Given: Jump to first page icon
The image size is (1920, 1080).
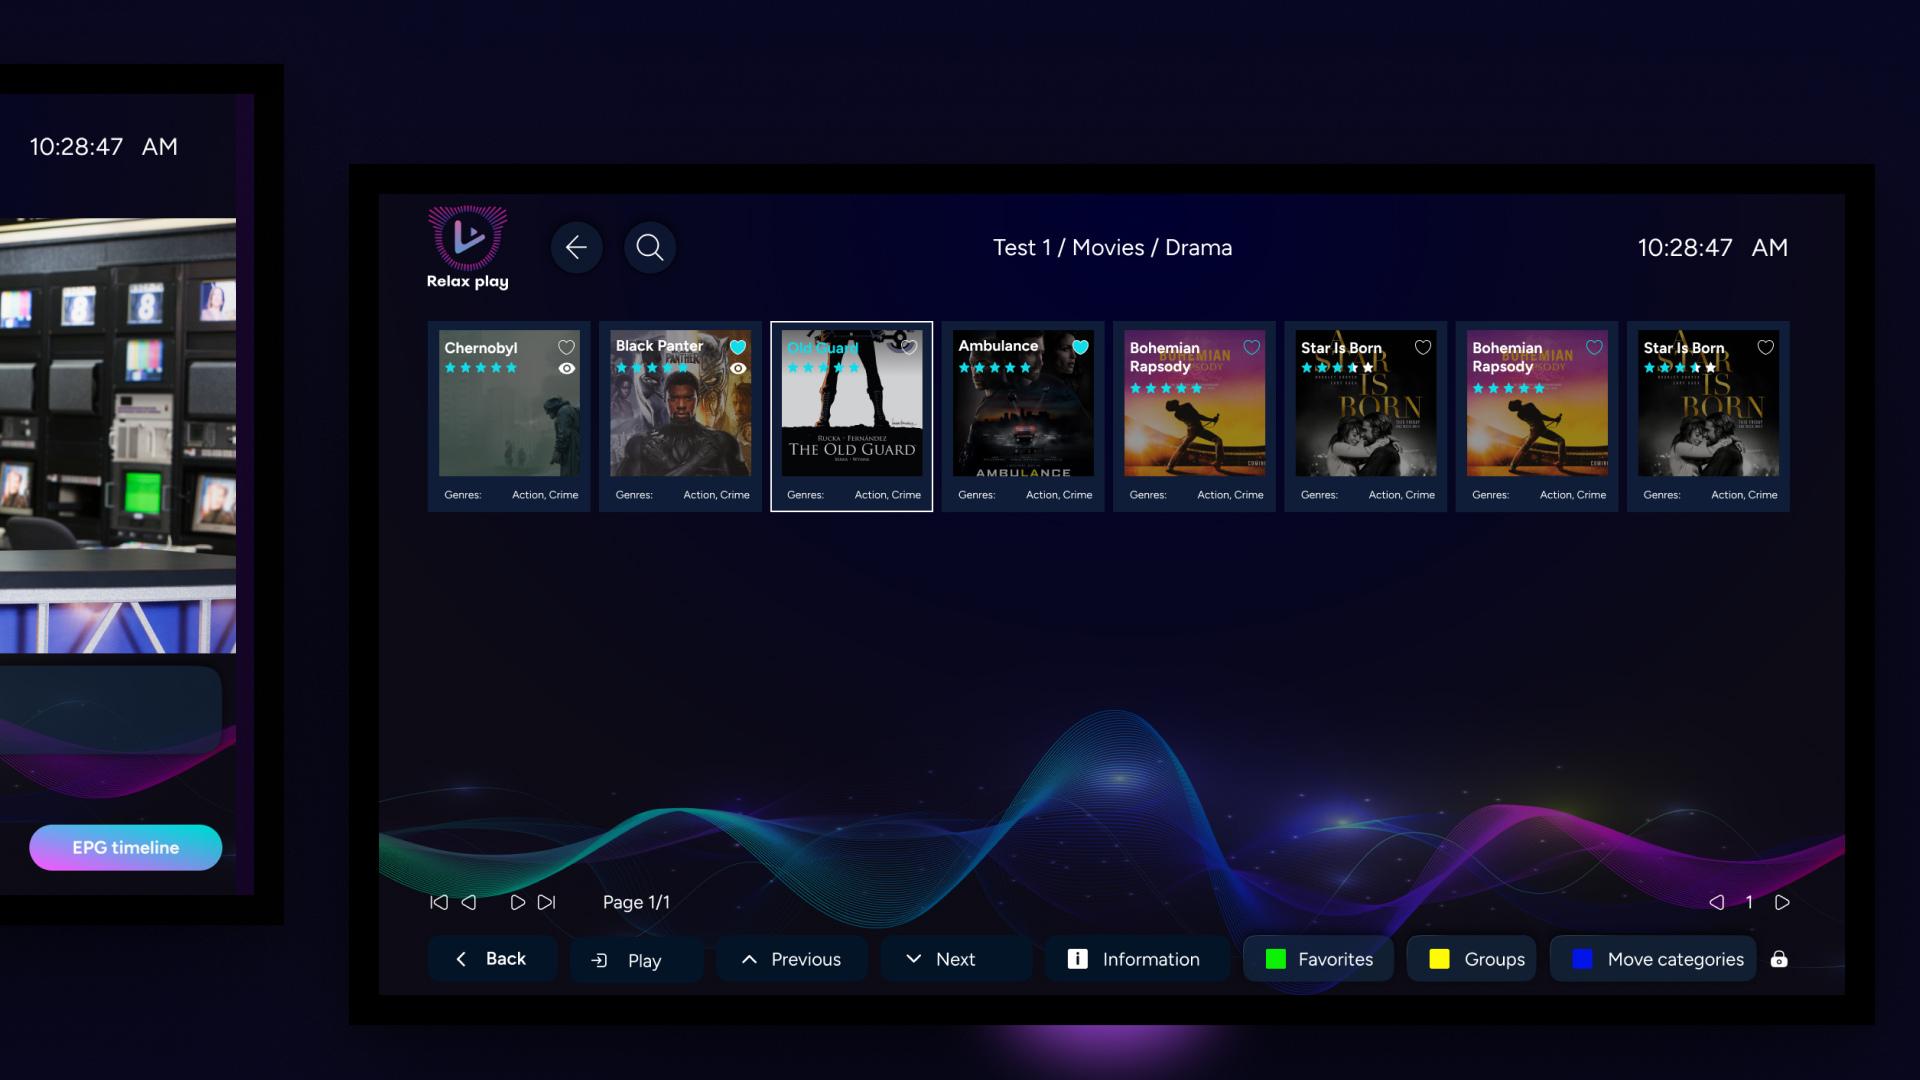Looking at the screenshot, I should [438, 902].
